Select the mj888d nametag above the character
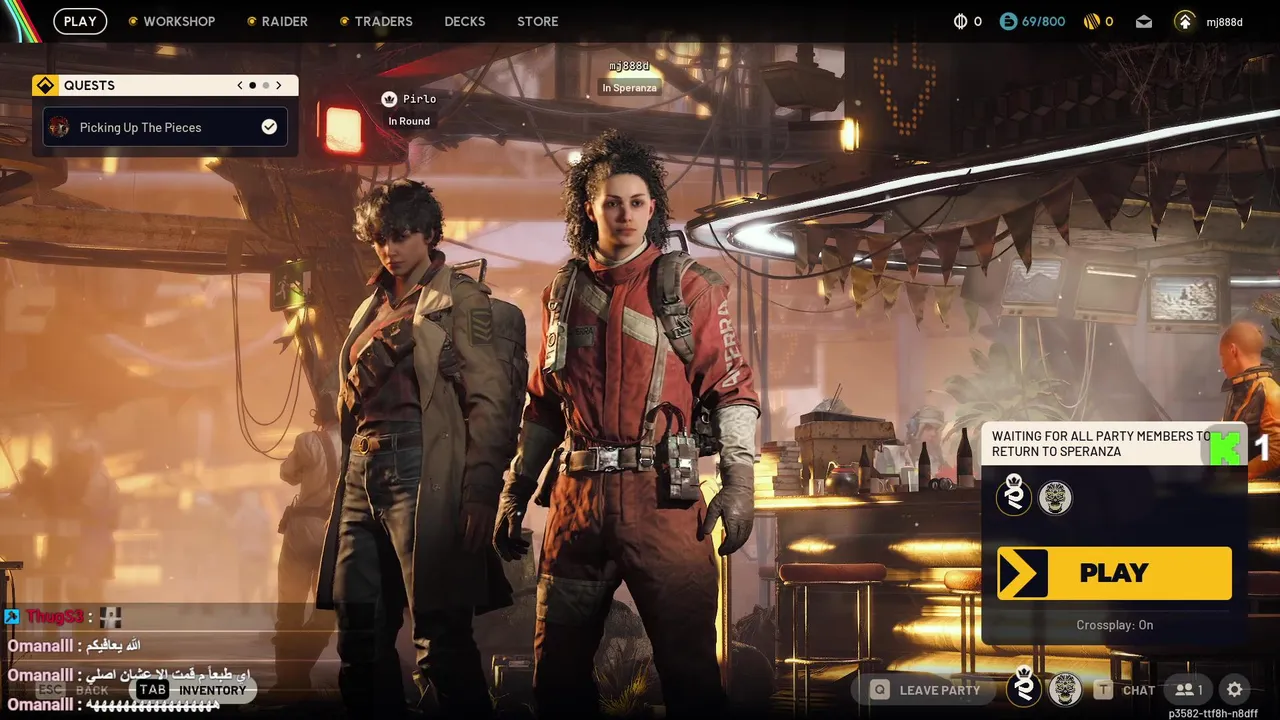This screenshot has width=1280, height=720. coord(629,66)
